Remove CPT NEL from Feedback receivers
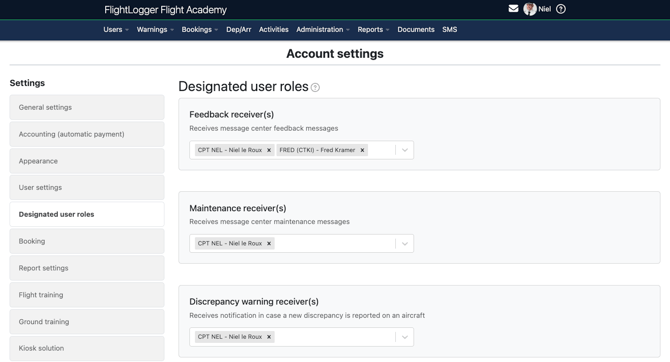Image resolution: width=670 pixels, height=362 pixels. [269, 150]
